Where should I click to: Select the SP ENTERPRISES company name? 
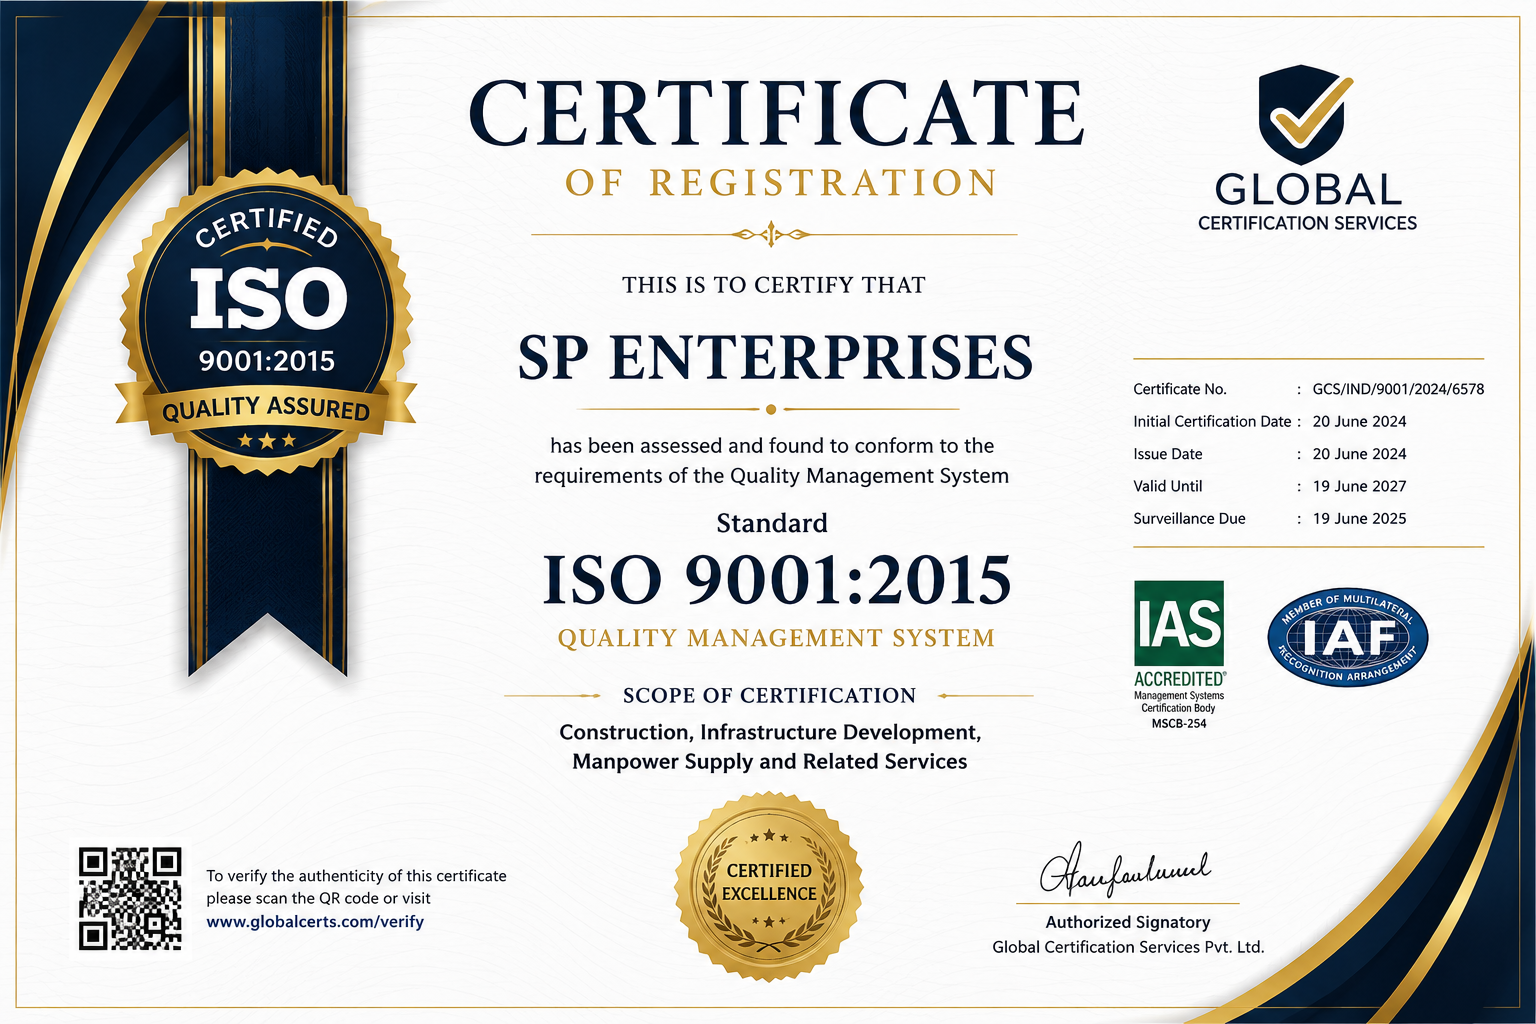tap(775, 357)
